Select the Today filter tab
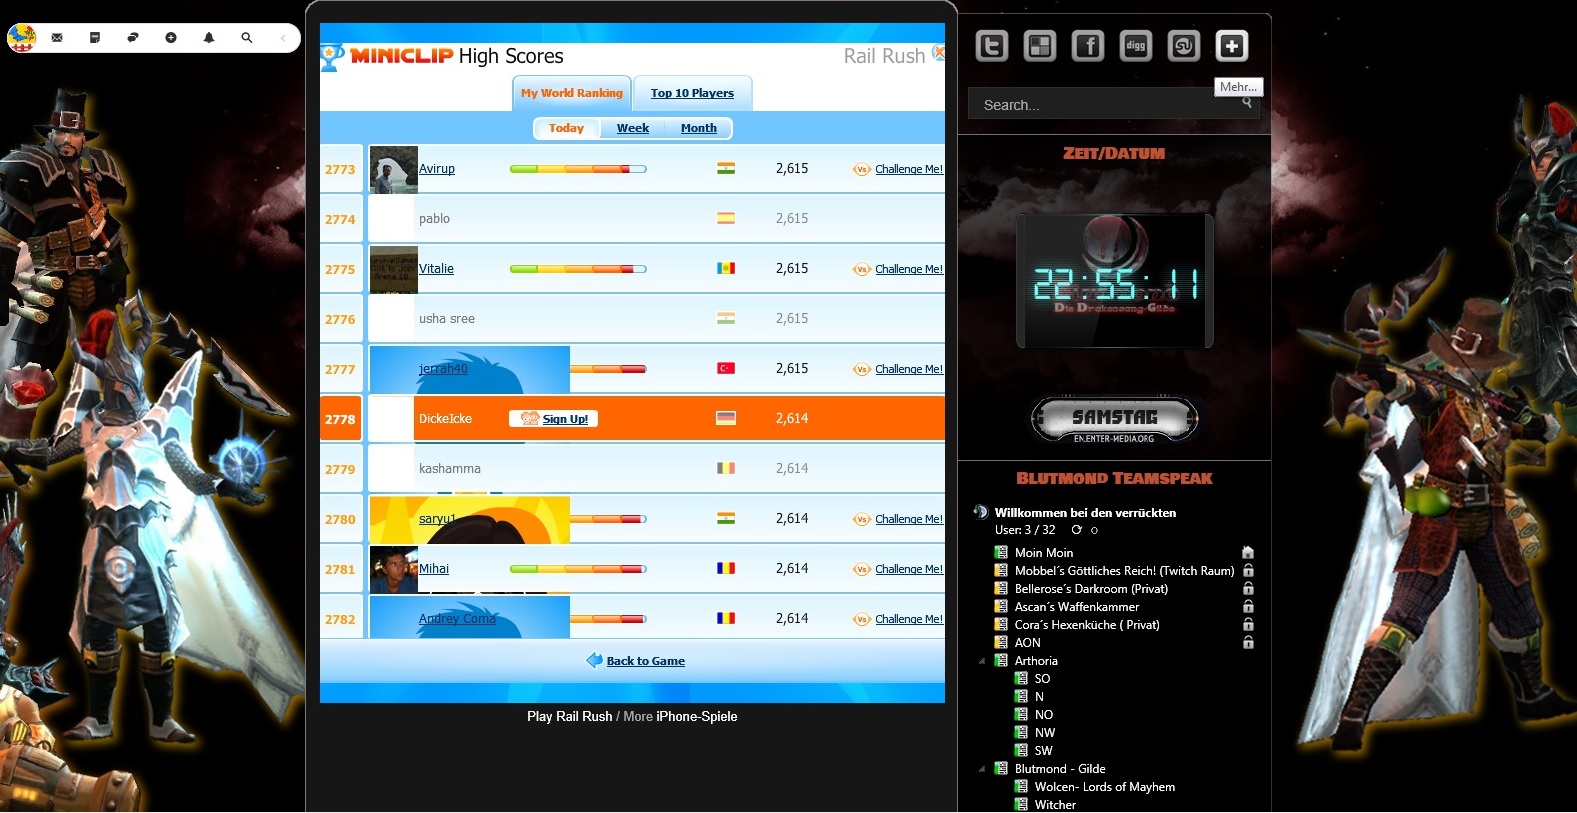The width and height of the screenshot is (1577, 813). coord(566,128)
